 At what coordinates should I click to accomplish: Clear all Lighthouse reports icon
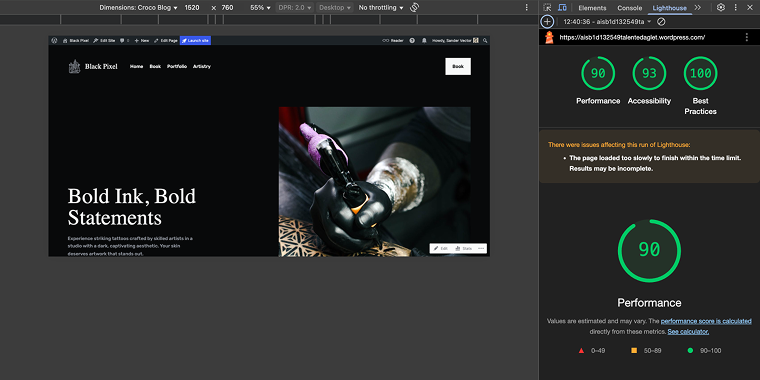(x=661, y=22)
